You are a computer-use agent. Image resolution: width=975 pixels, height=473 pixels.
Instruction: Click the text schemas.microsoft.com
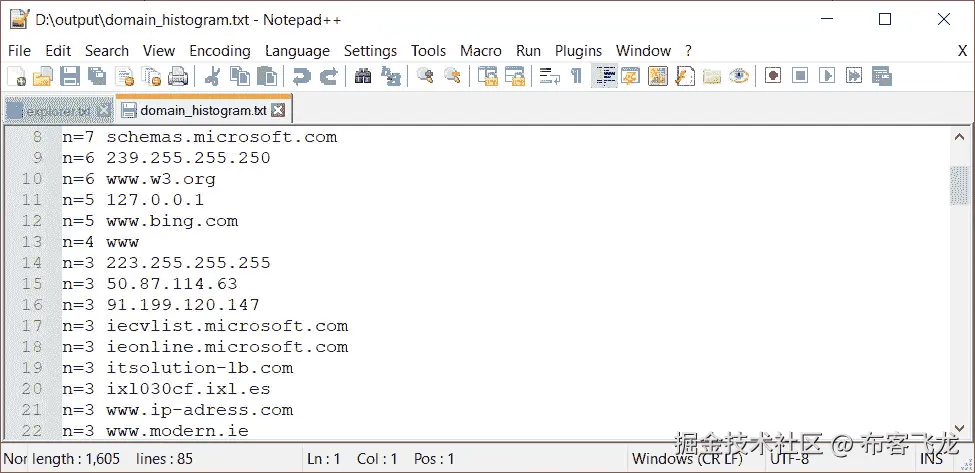tap(222, 137)
